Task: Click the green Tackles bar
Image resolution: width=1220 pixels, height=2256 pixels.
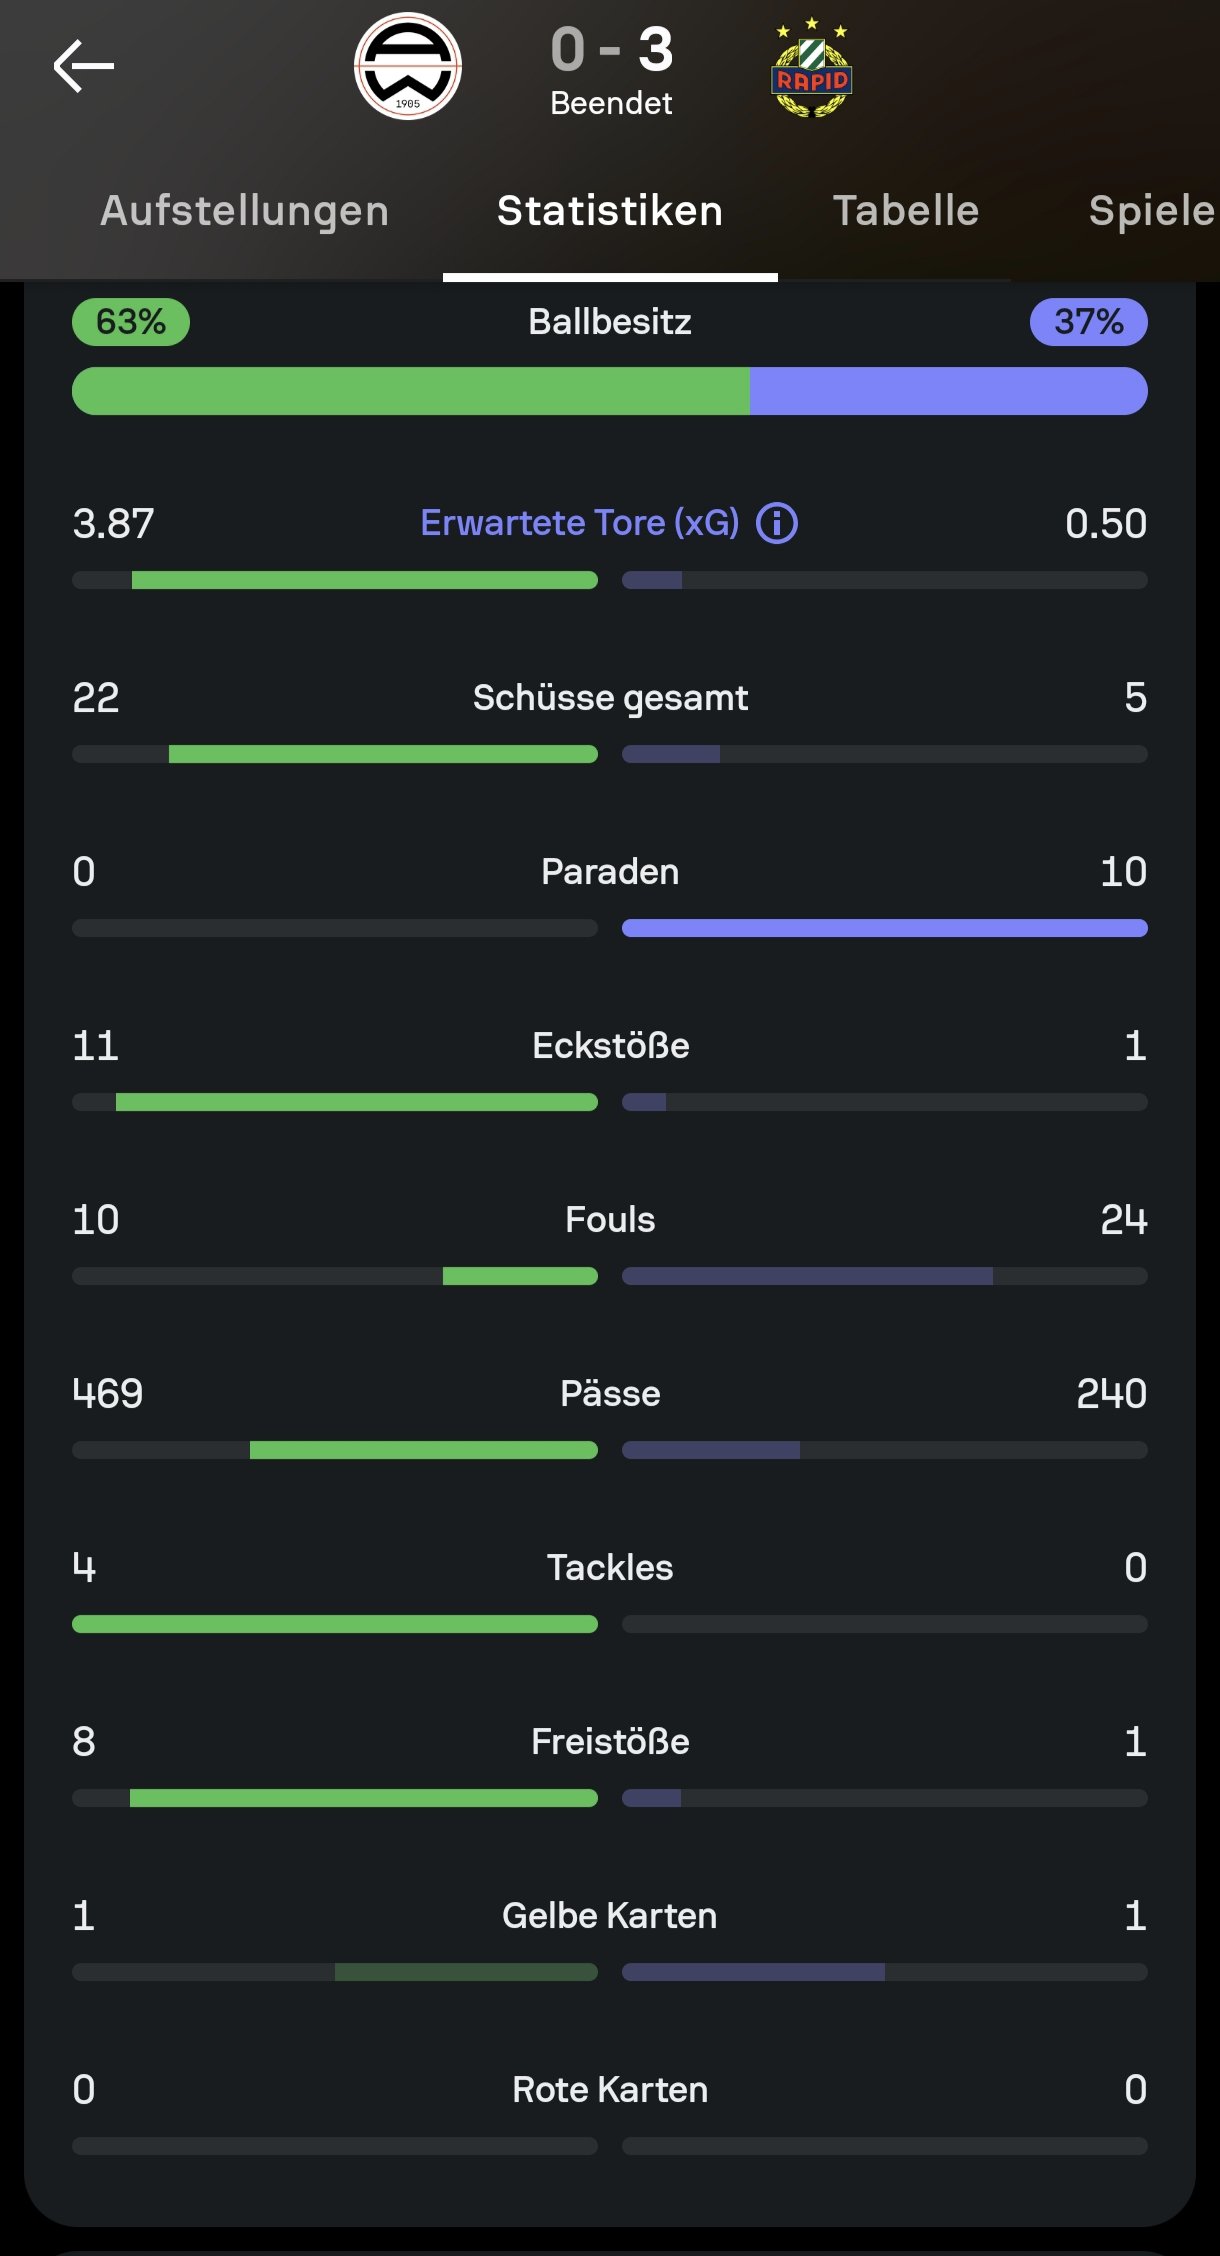Action: click(x=335, y=1624)
